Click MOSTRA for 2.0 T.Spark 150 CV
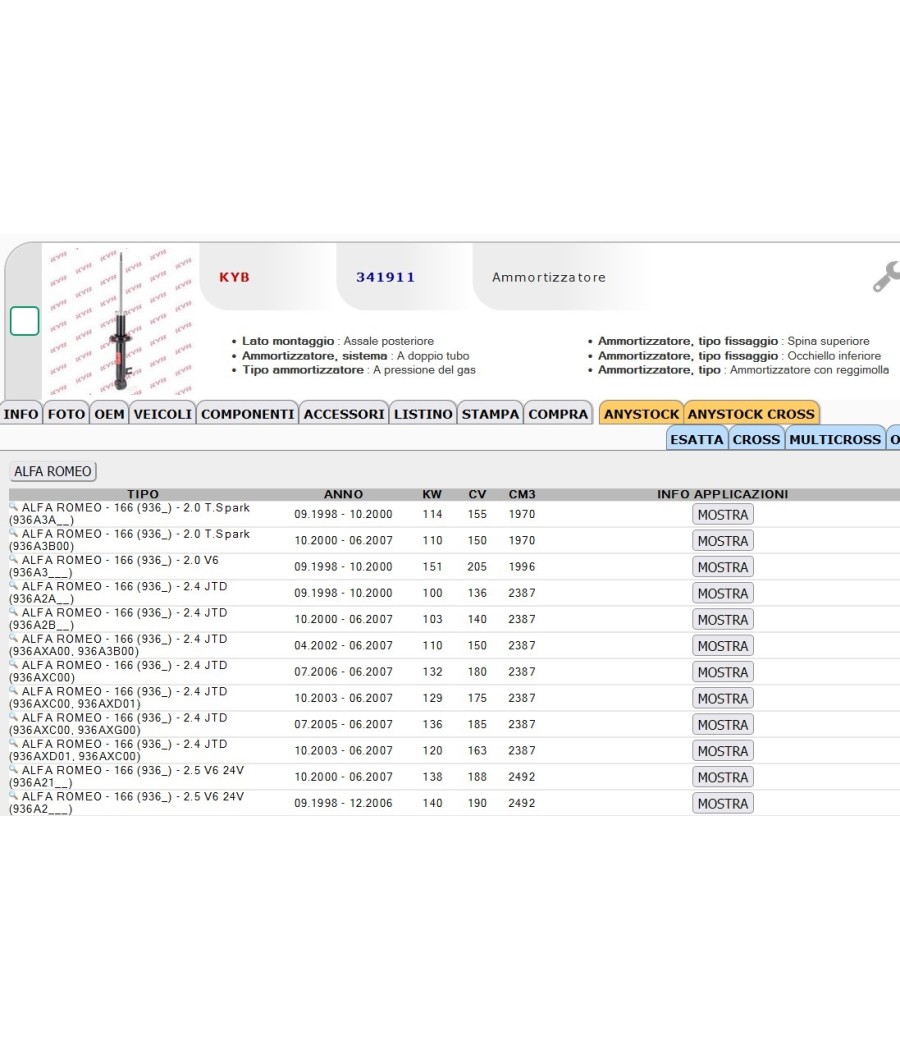This screenshot has width=900, height=1050. (x=723, y=540)
